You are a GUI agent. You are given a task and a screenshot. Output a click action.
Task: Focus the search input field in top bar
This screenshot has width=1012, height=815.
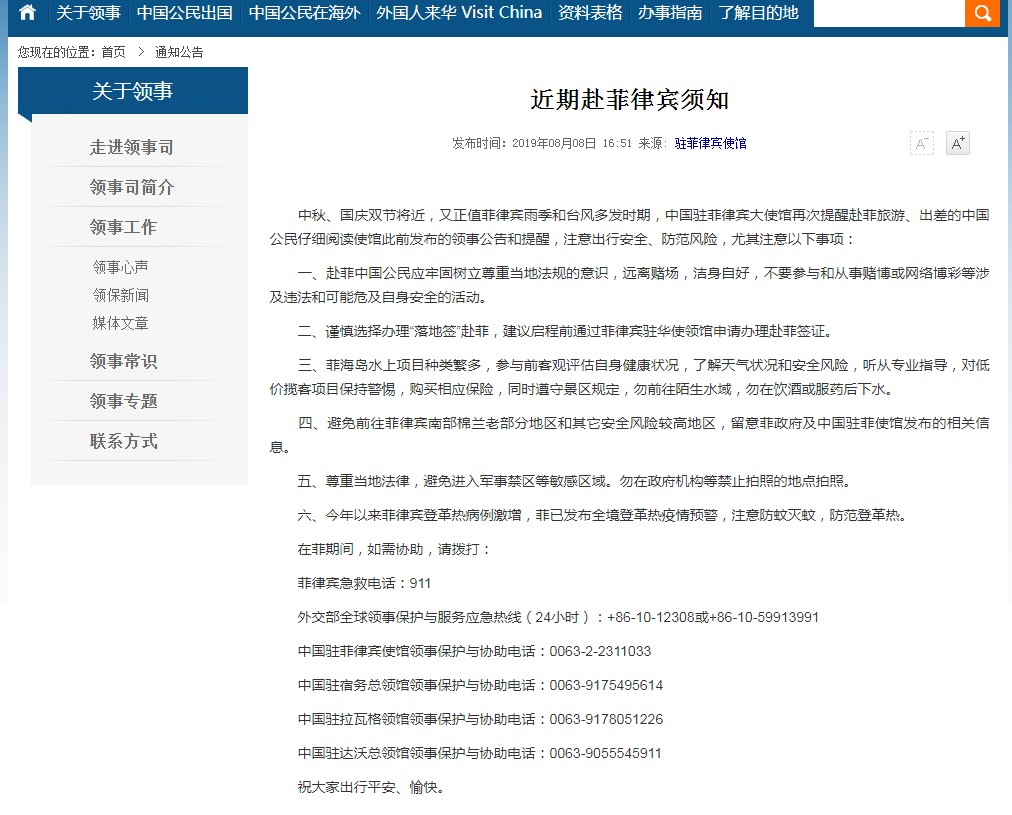coord(889,13)
